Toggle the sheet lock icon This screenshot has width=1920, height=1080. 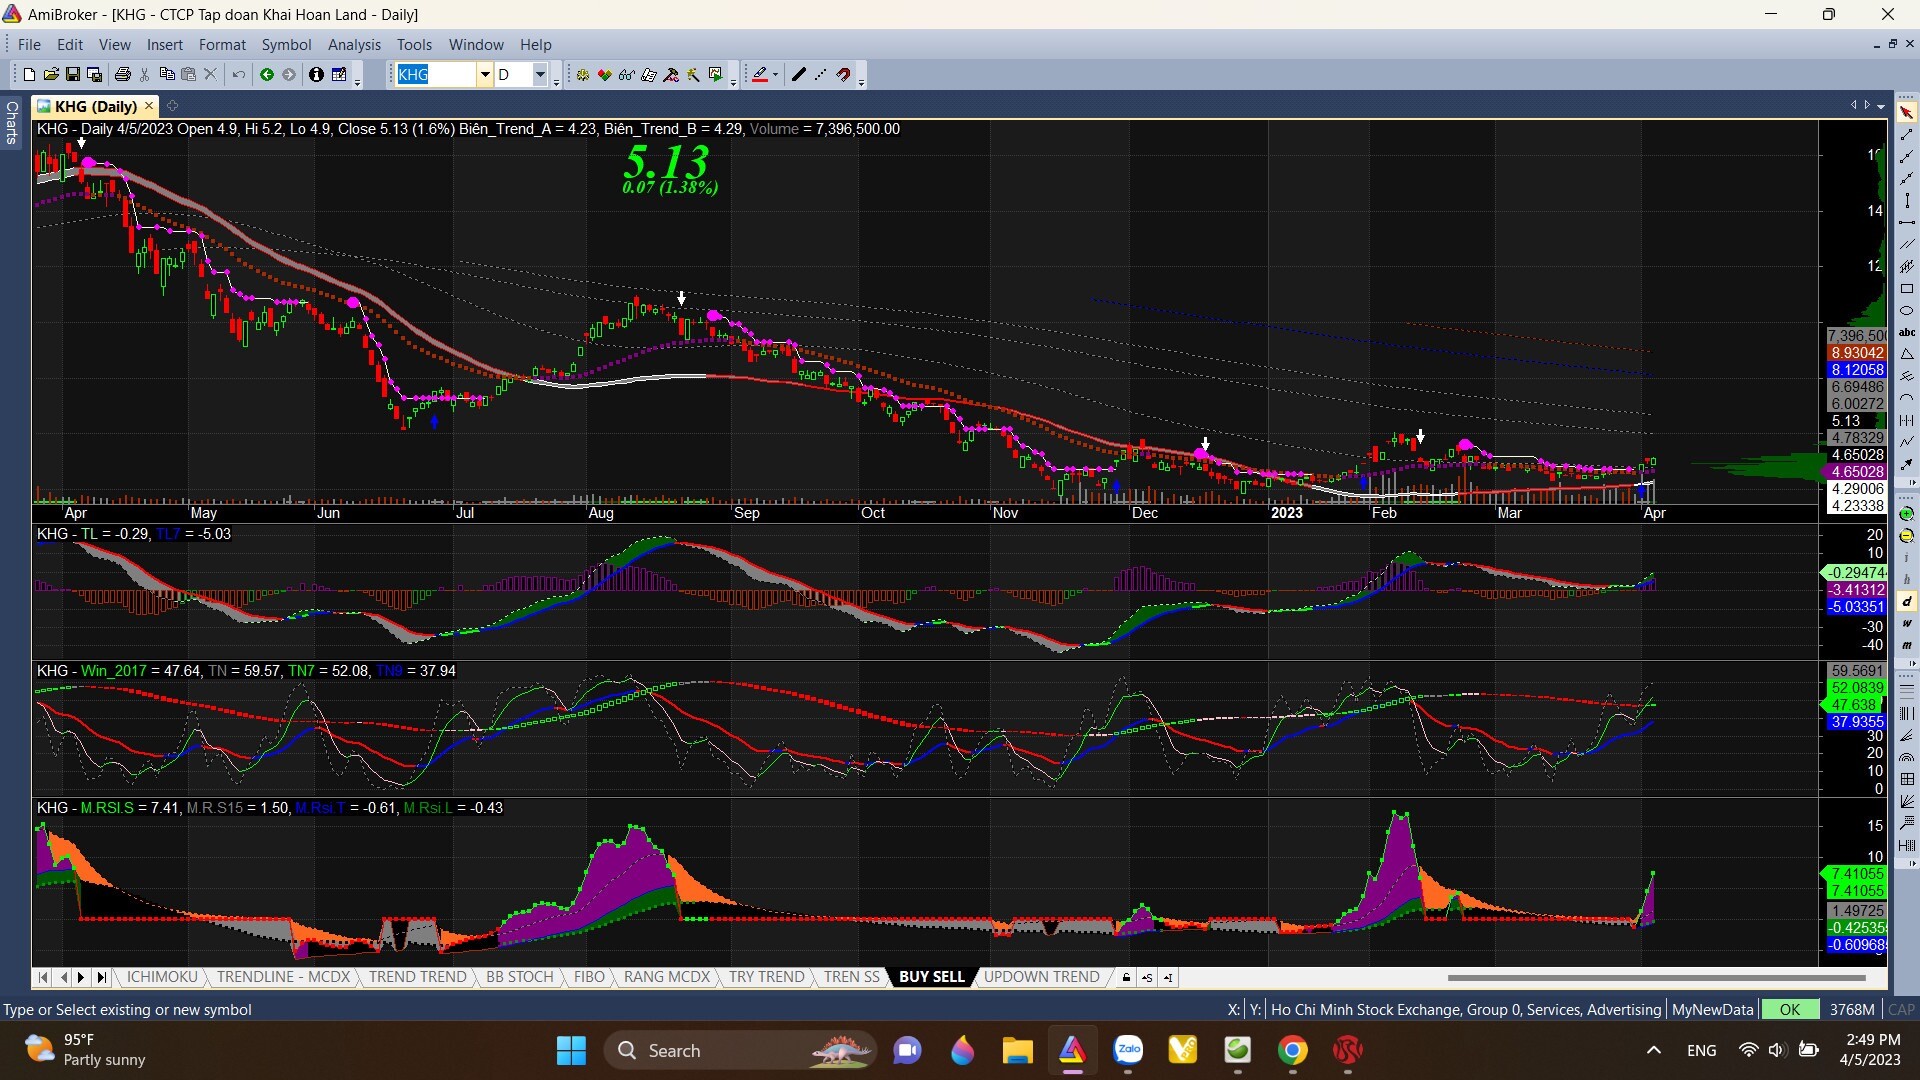click(1126, 977)
